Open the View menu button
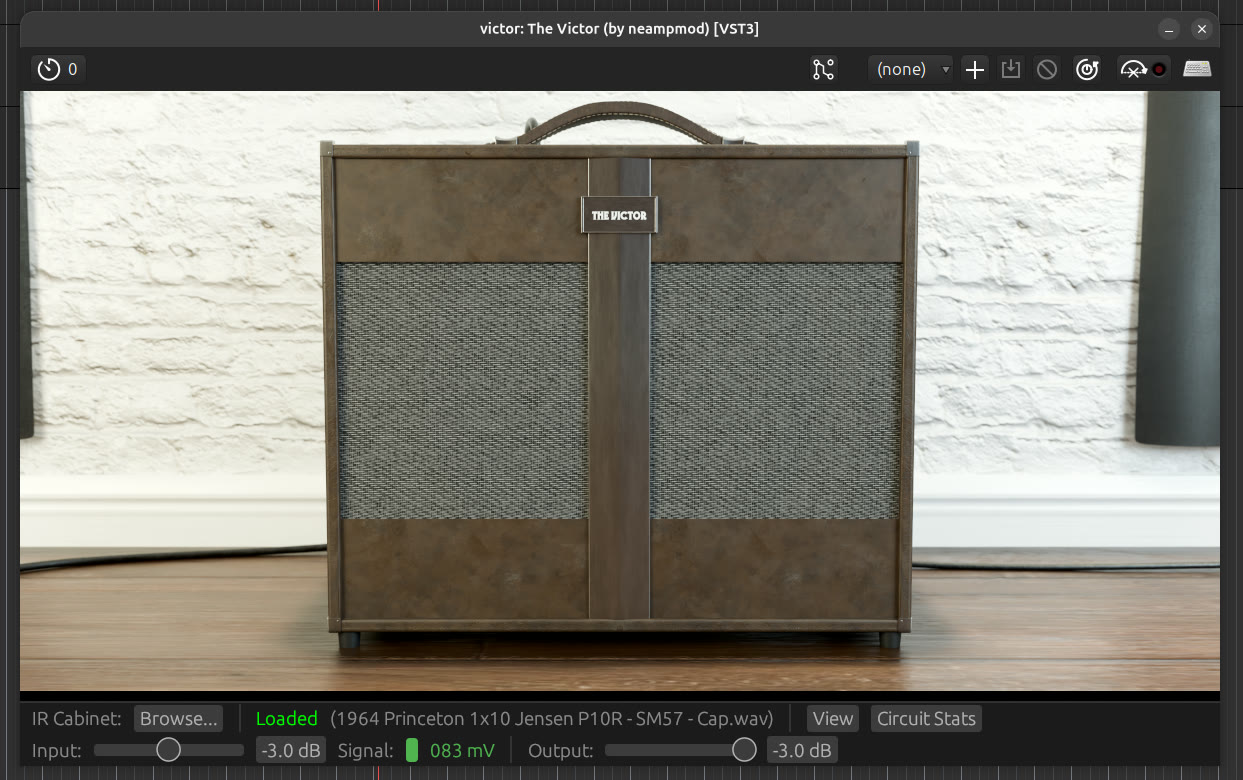 point(833,718)
